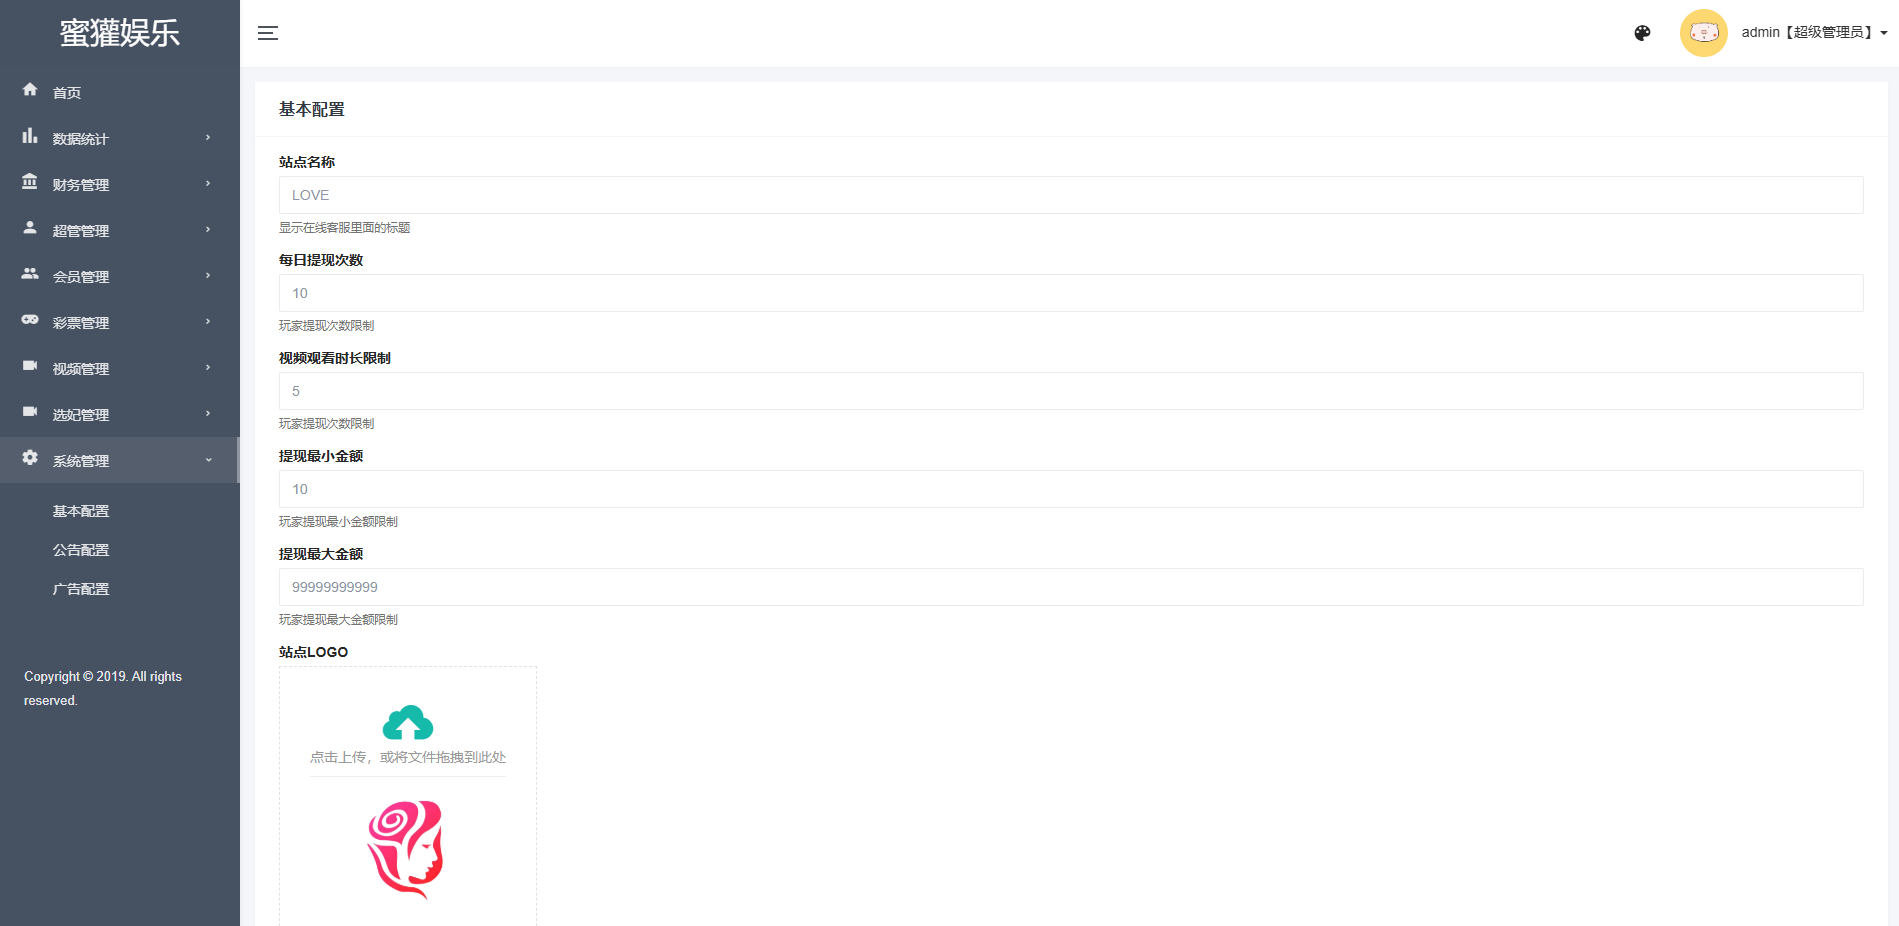Expand the 视频管理 submenu arrow

point(208,368)
